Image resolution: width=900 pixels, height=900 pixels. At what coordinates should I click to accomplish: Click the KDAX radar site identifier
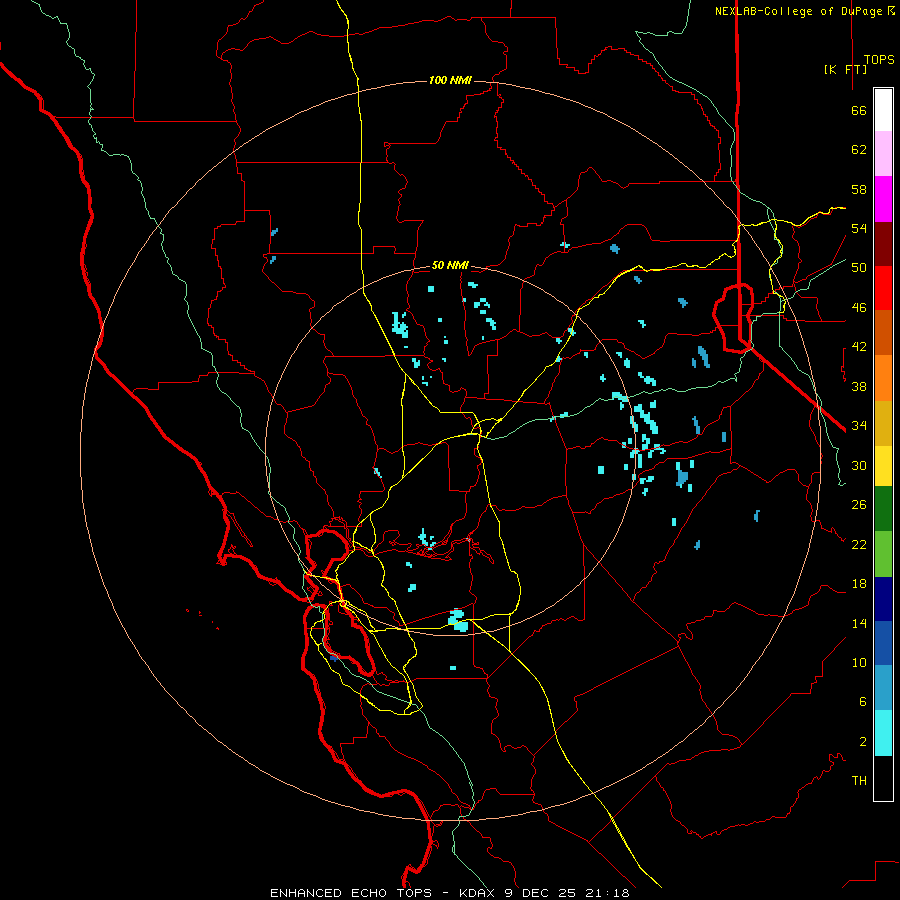[479, 893]
